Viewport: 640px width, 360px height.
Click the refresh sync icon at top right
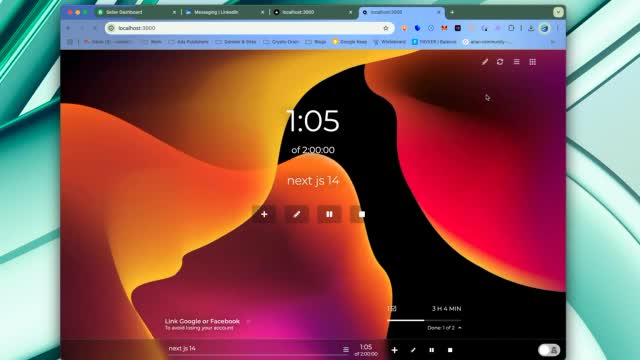coord(500,62)
